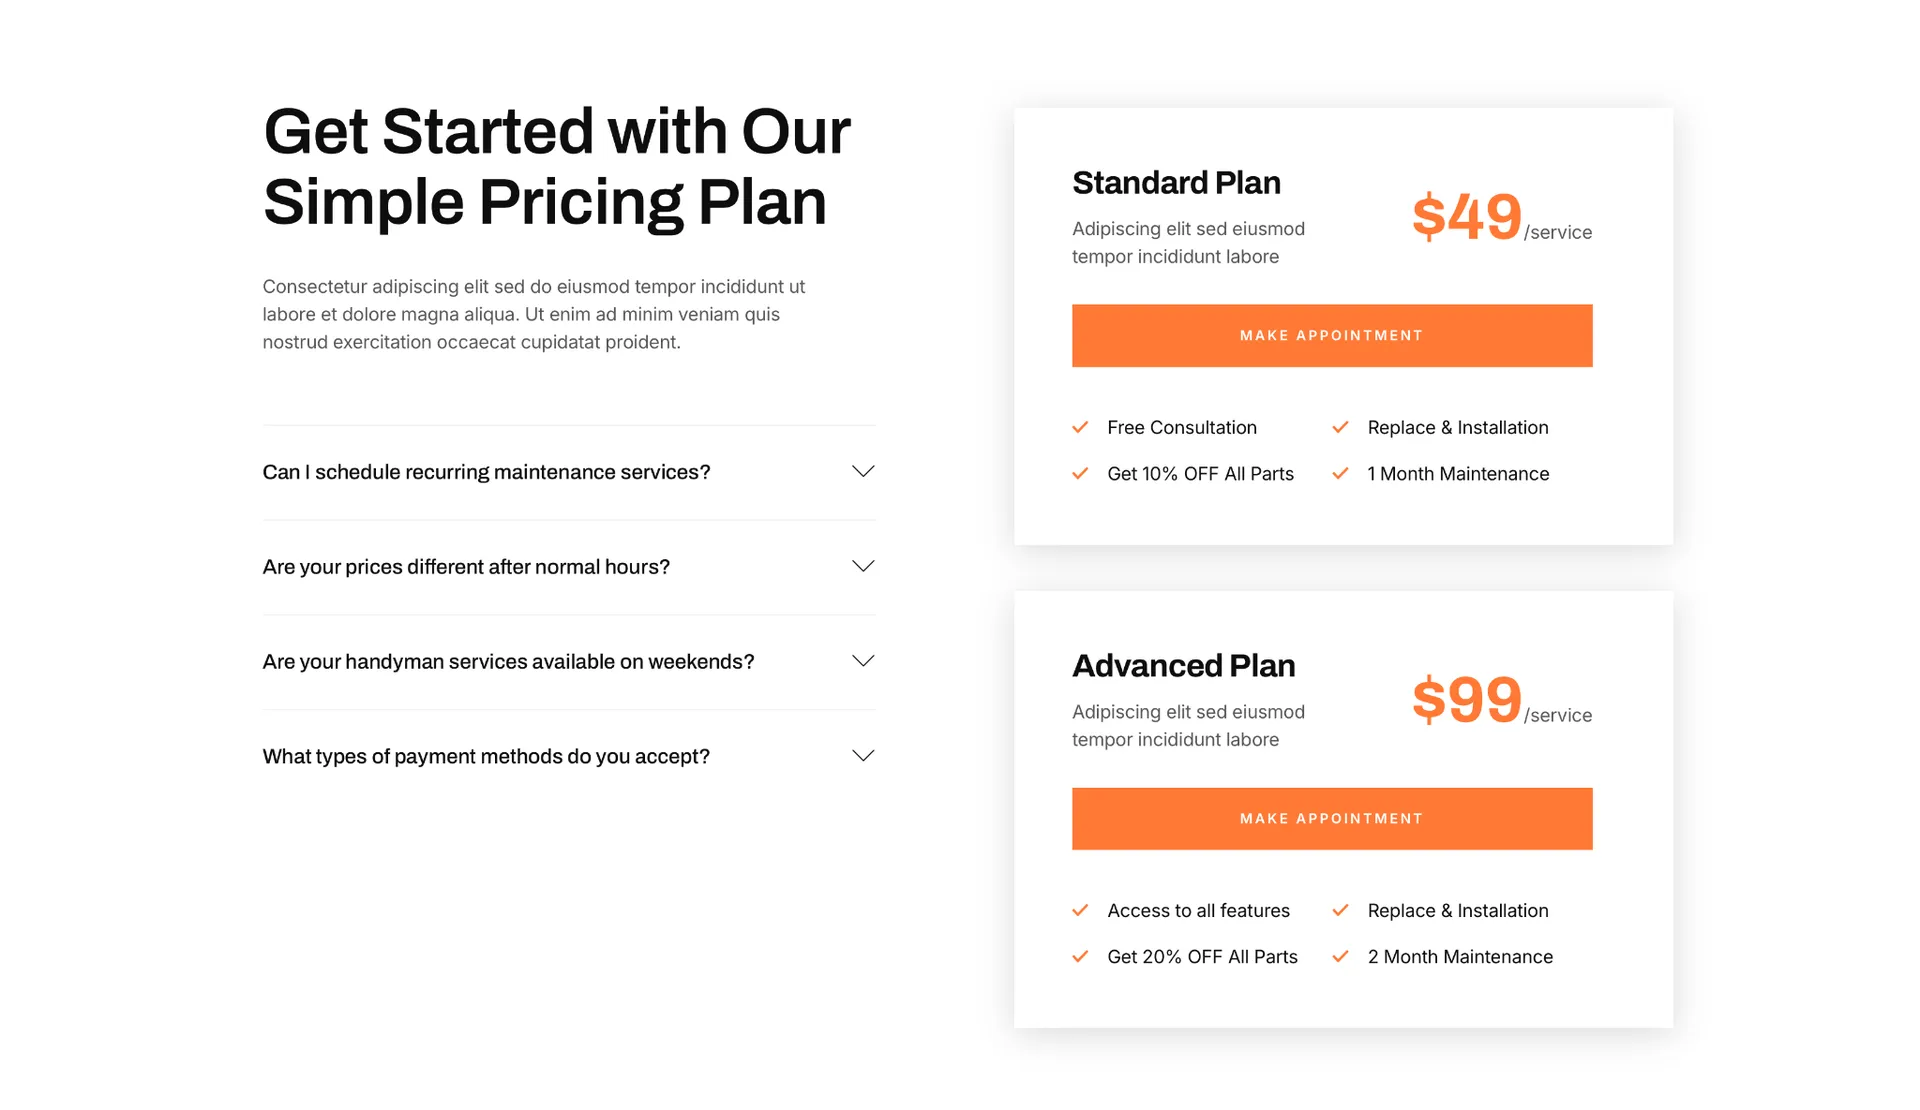This screenshot has width=1920, height=1110.
Task: Click checkmark icon next to 1 Month Maintenance
Action: (1340, 473)
